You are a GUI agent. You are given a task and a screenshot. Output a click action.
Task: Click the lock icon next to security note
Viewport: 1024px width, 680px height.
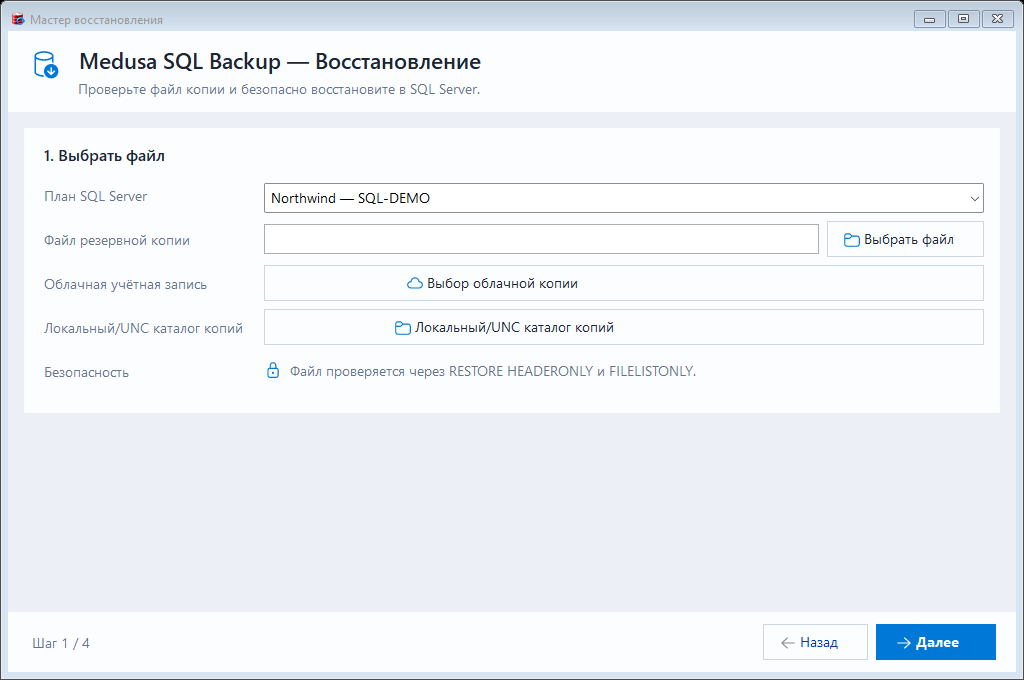[x=273, y=370]
